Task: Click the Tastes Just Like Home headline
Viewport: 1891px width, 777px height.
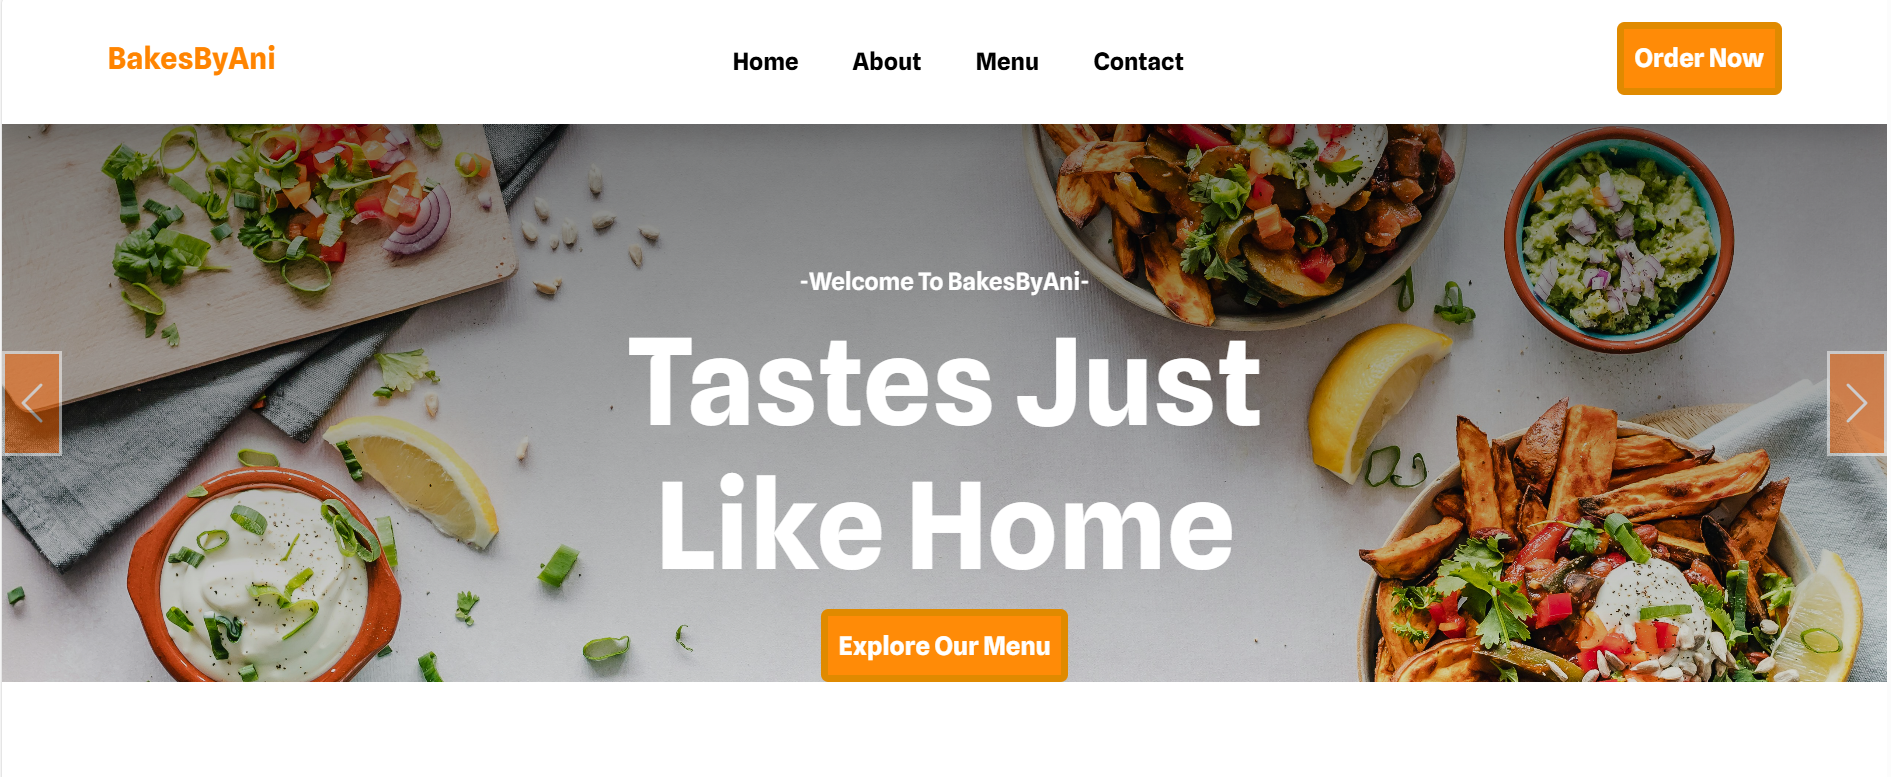Action: (945, 454)
